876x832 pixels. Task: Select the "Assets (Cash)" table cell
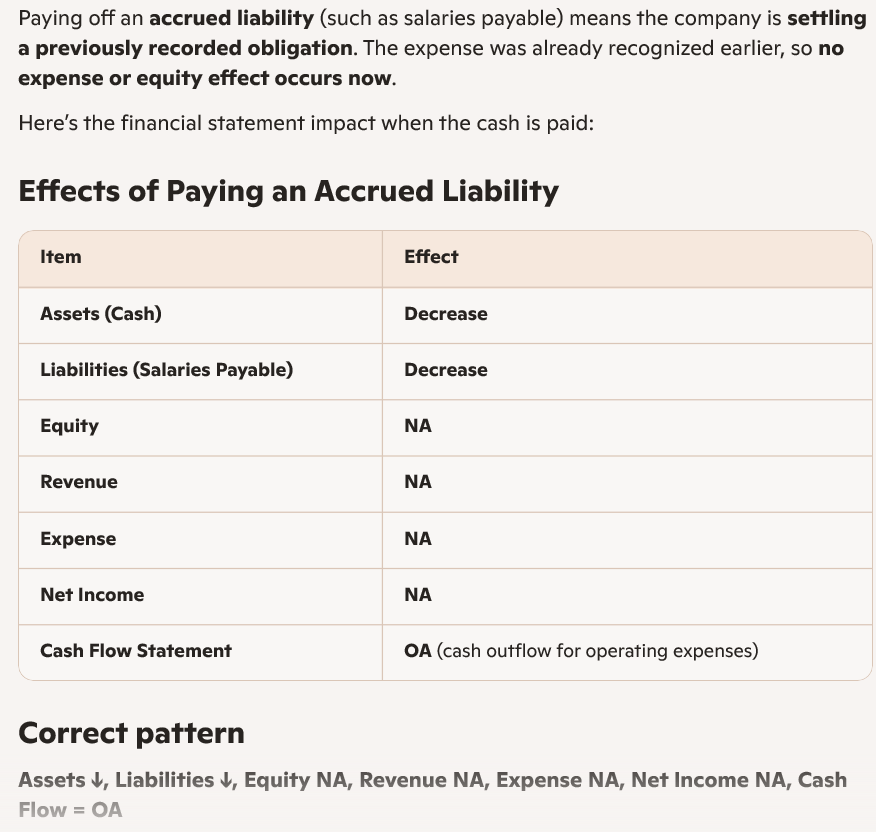coord(101,314)
